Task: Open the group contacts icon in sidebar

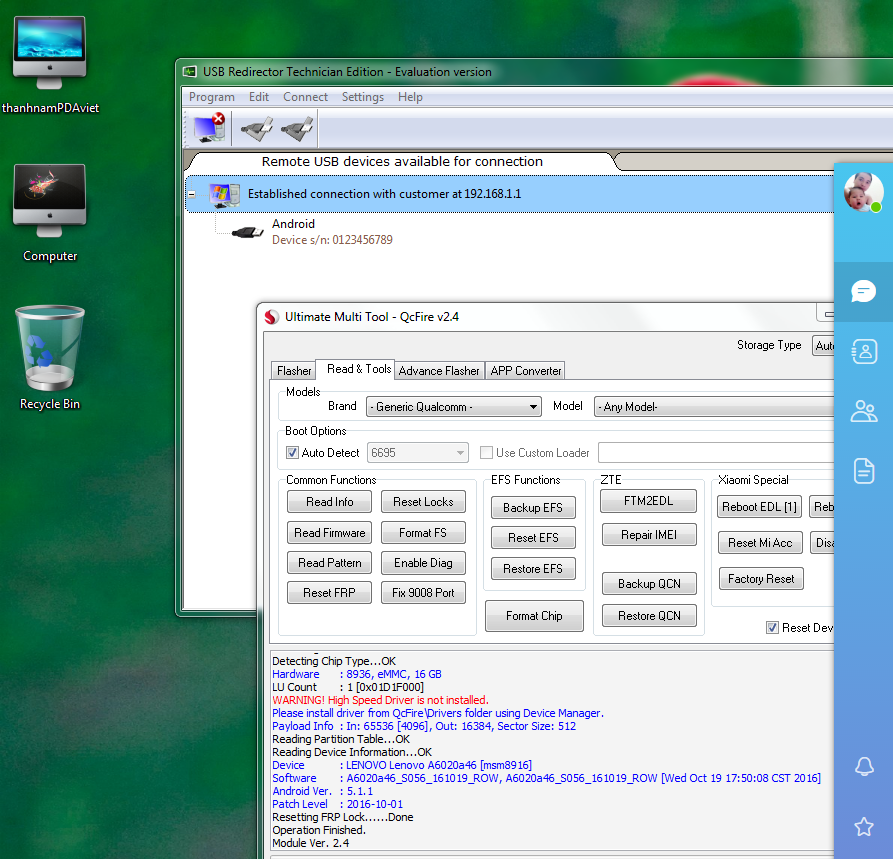Action: pyautogui.click(x=863, y=411)
